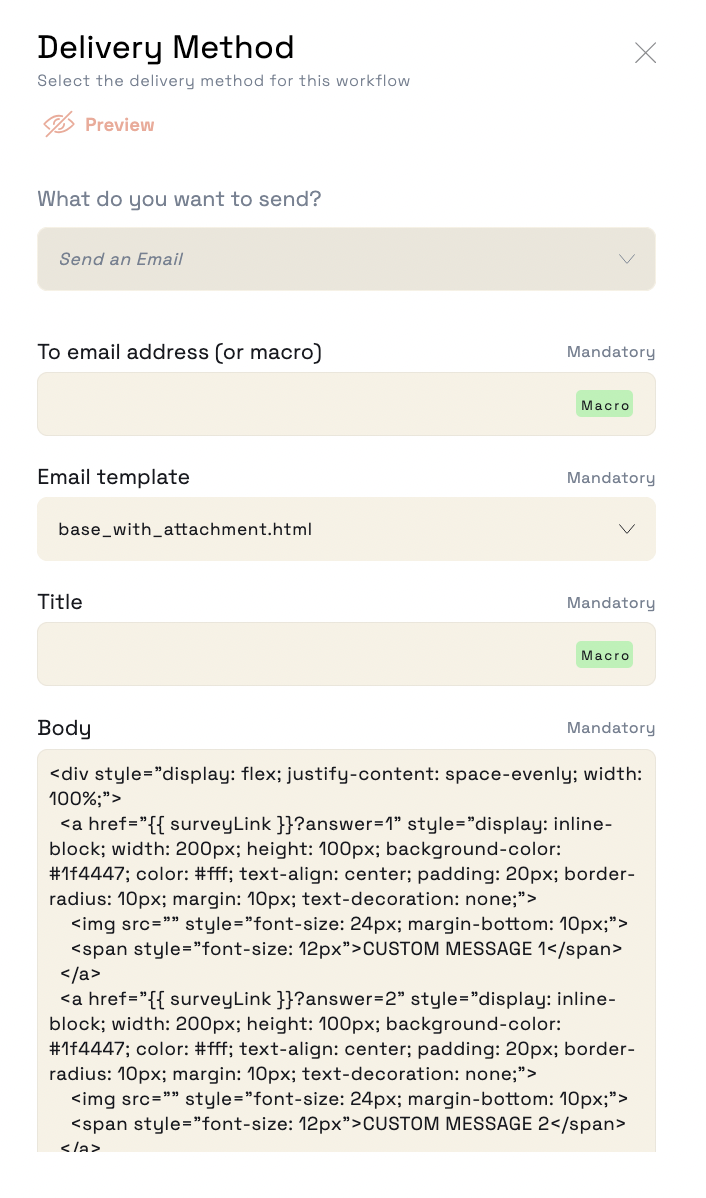Screen dimensions: 706x1198
Task: Click the "What do you want to send?" heading
Action: point(180,199)
